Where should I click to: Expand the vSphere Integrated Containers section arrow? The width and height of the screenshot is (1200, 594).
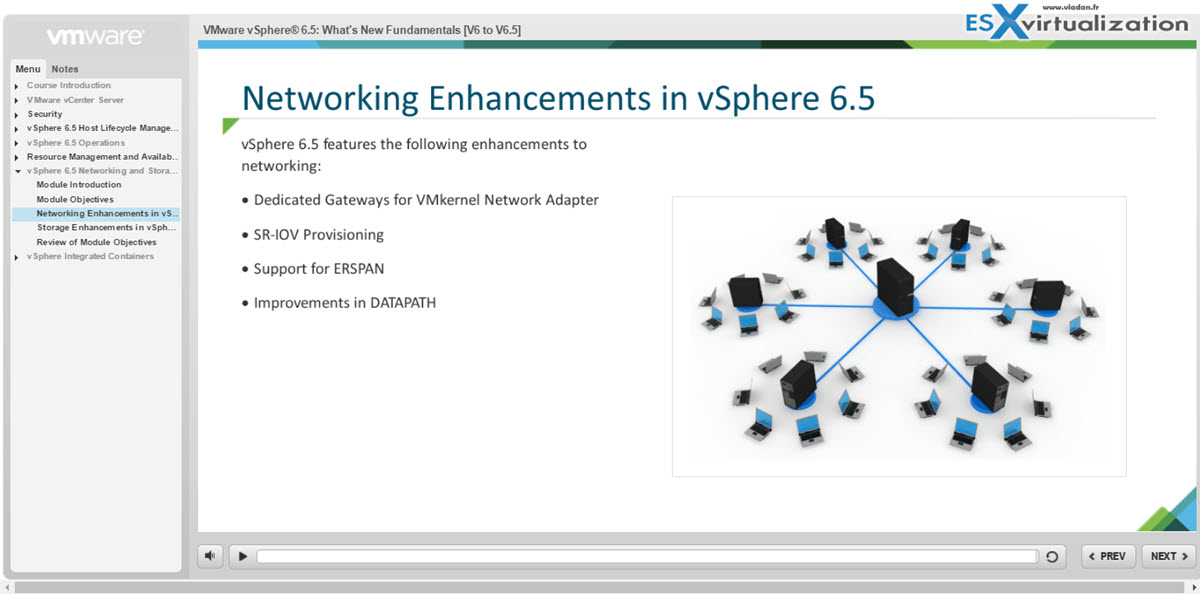(17, 258)
